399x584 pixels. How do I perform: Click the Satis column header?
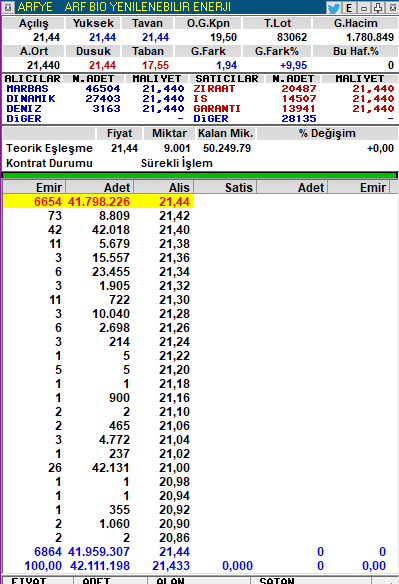(x=225, y=187)
